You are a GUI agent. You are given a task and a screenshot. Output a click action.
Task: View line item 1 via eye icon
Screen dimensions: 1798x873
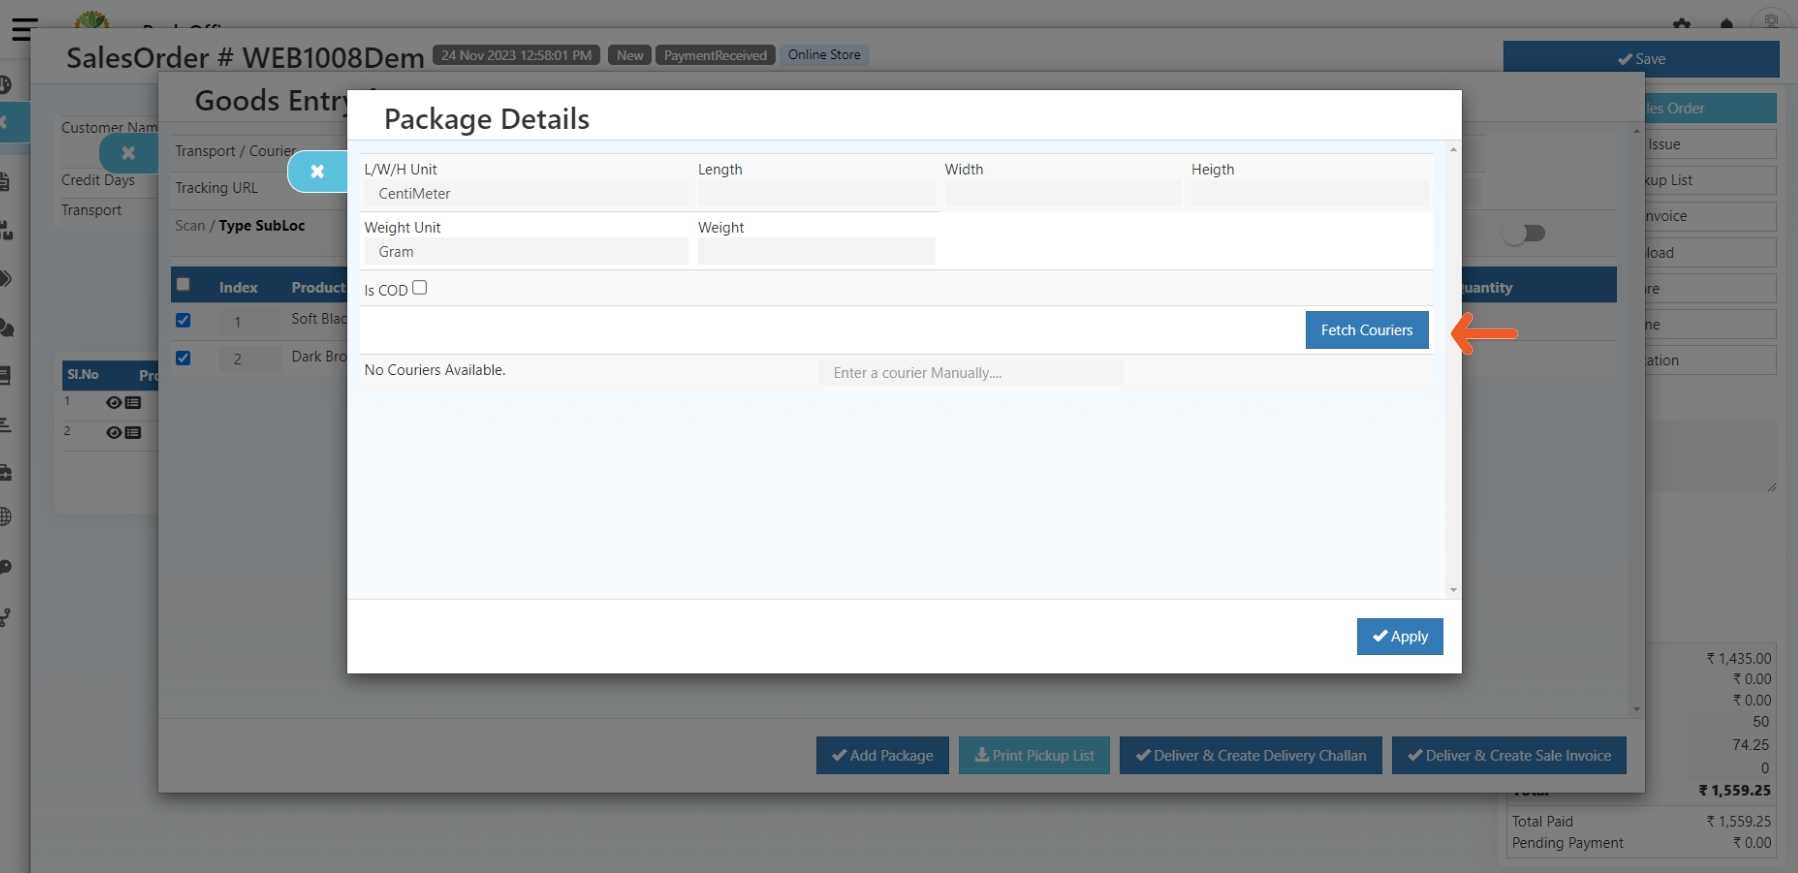point(113,402)
